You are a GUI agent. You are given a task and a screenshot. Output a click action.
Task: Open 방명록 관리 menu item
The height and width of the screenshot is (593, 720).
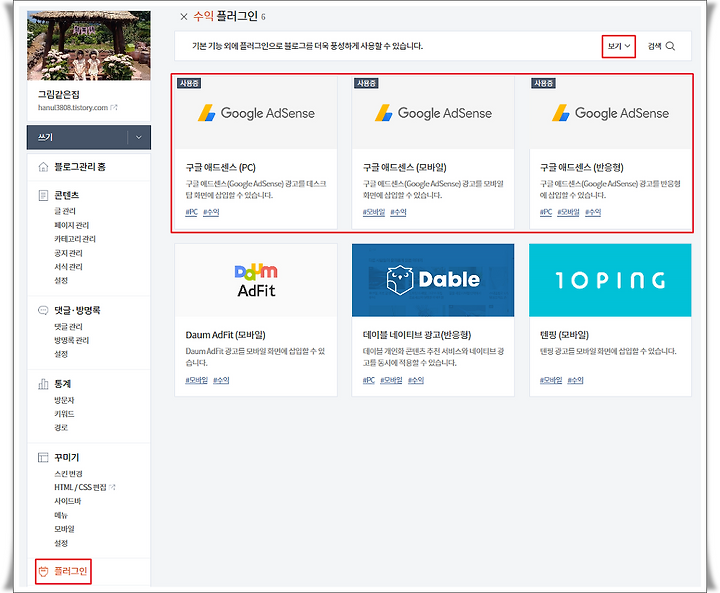(x=72, y=340)
